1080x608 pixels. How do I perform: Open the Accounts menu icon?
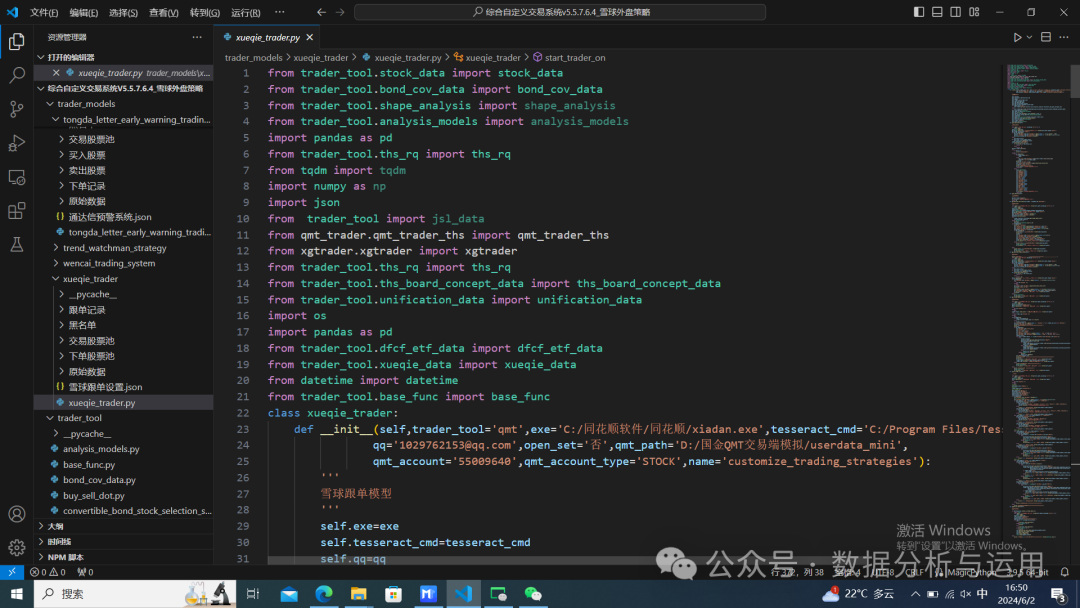point(17,514)
